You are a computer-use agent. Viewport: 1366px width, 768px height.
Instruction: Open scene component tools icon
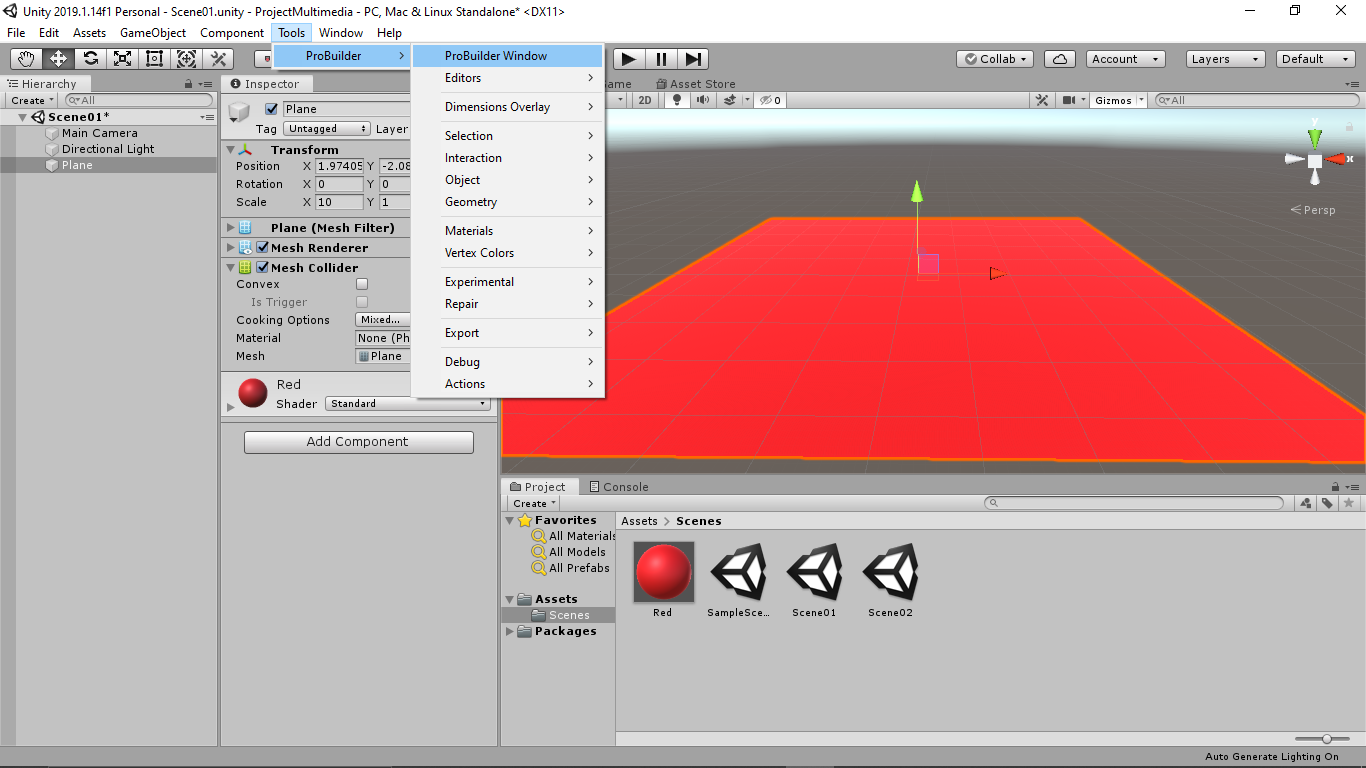tap(1042, 100)
